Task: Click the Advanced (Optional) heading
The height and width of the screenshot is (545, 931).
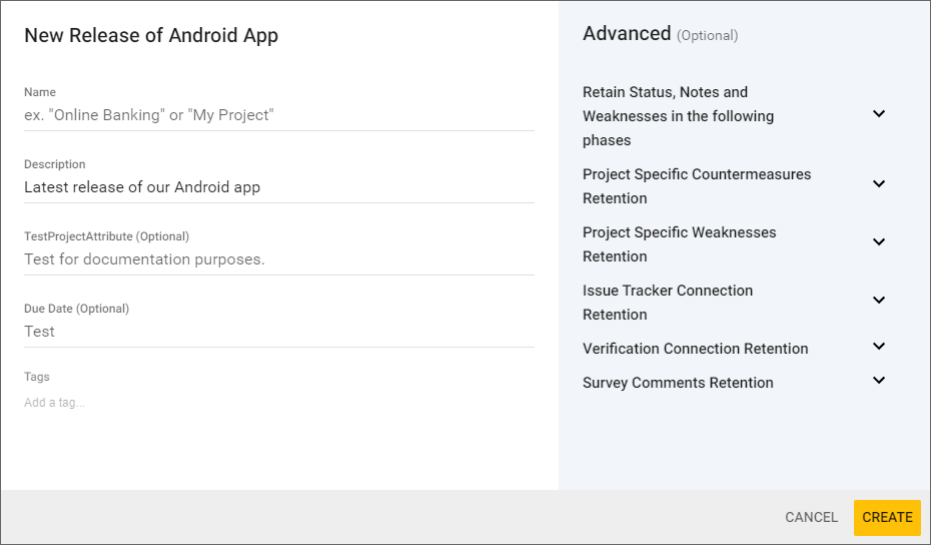Action: (x=660, y=34)
